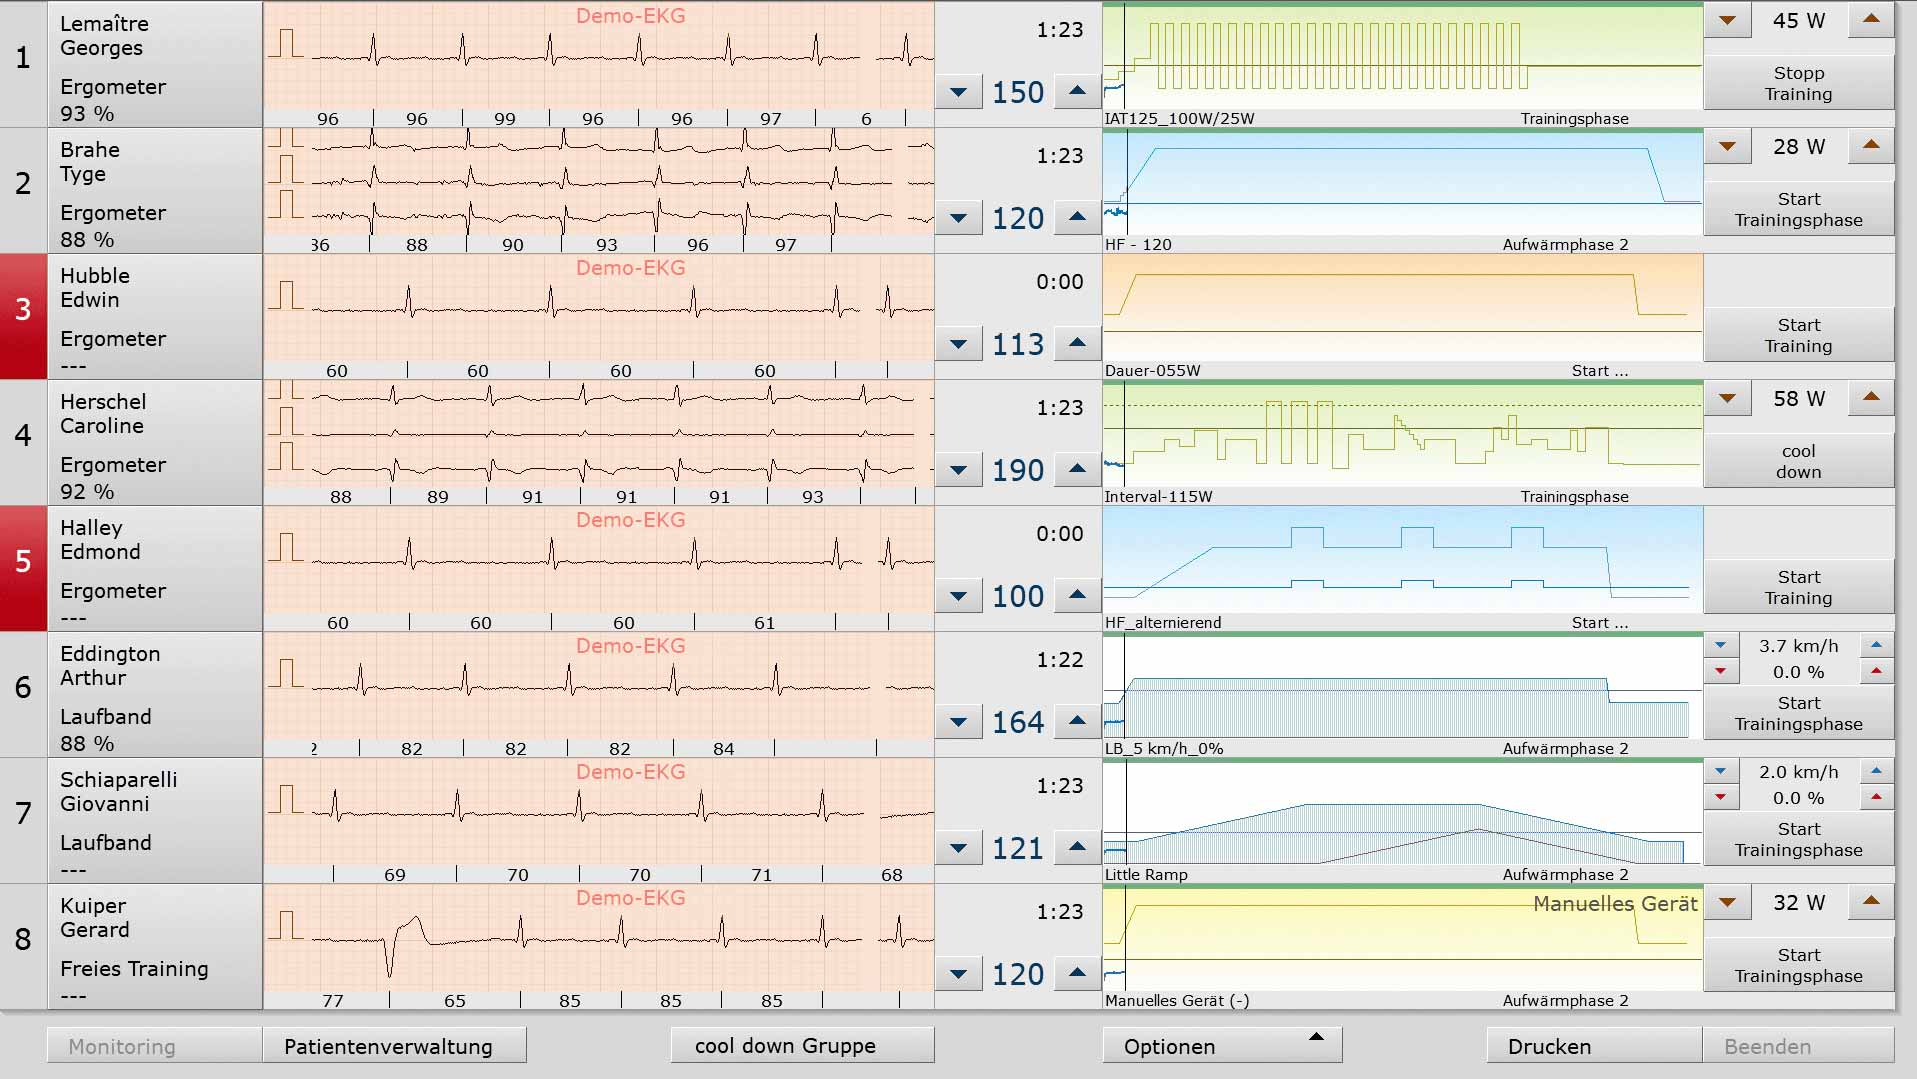Decrease heart rate limit 164 for Eddington
The height and width of the screenshot is (1079, 1917).
pyautogui.click(x=958, y=722)
